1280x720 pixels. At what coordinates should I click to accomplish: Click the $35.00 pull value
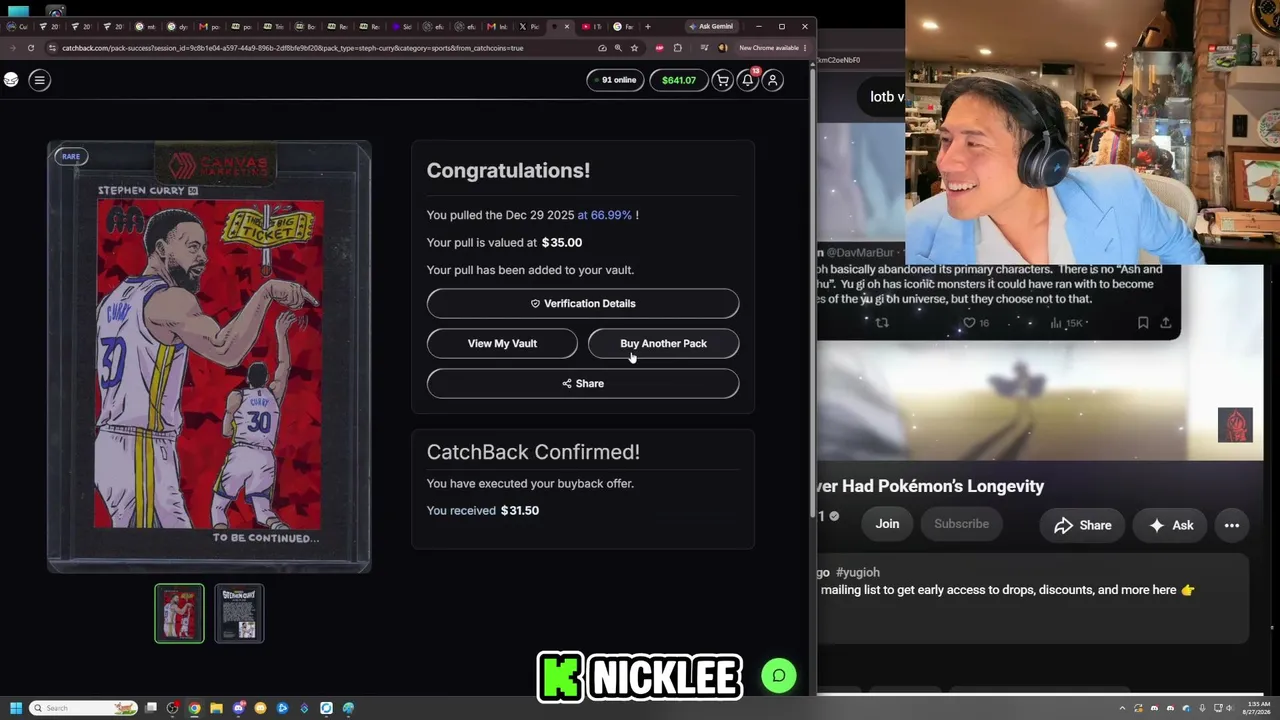pyautogui.click(x=562, y=242)
